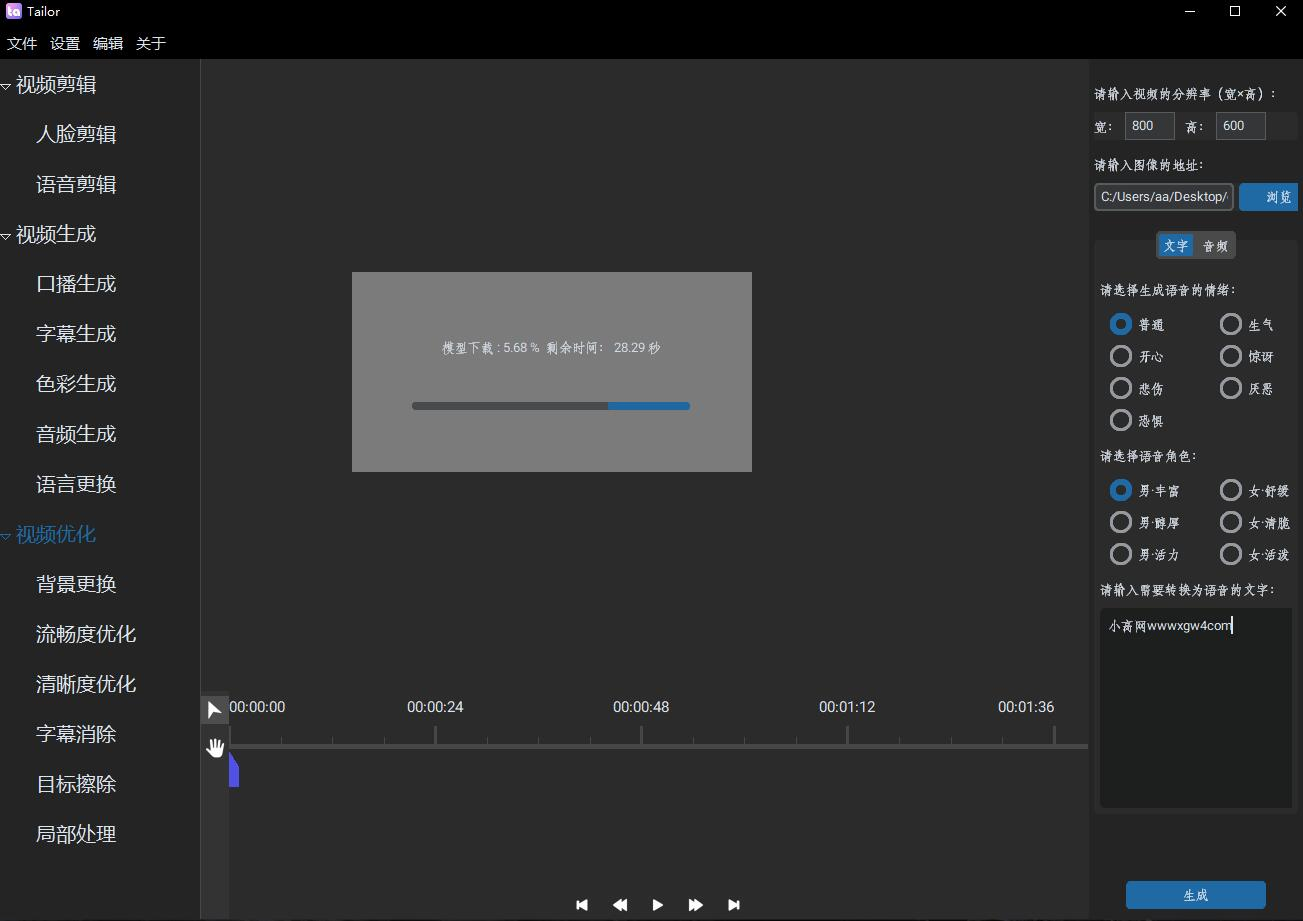Select the hand pan tool
Screen dimensions: 1303x921
[215, 747]
